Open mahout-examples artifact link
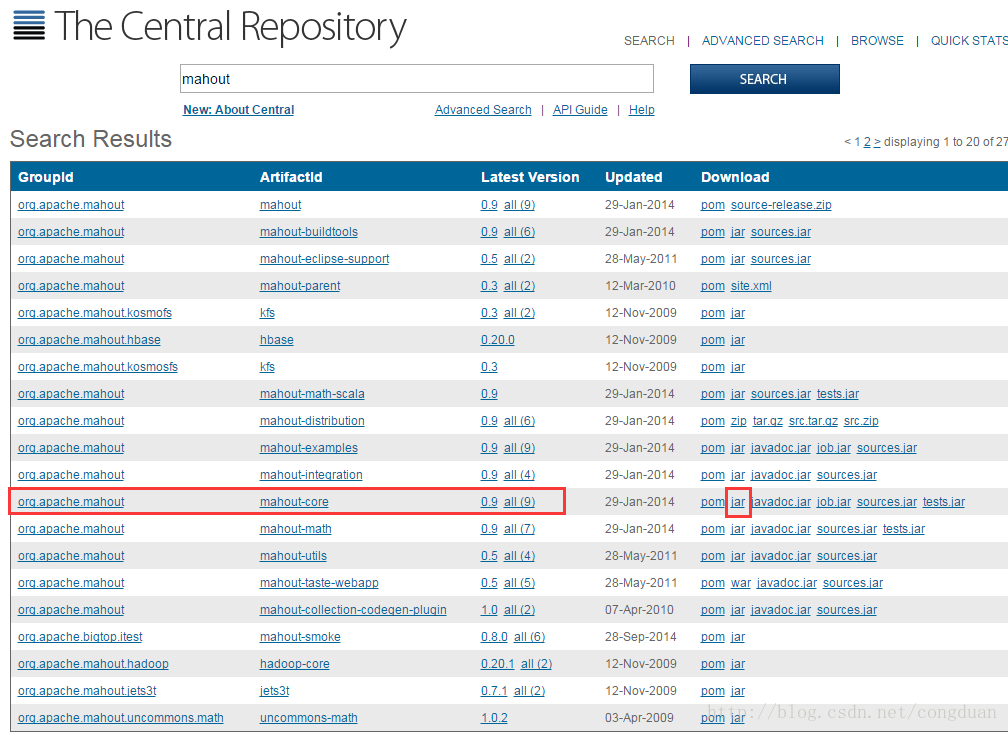 (309, 448)
